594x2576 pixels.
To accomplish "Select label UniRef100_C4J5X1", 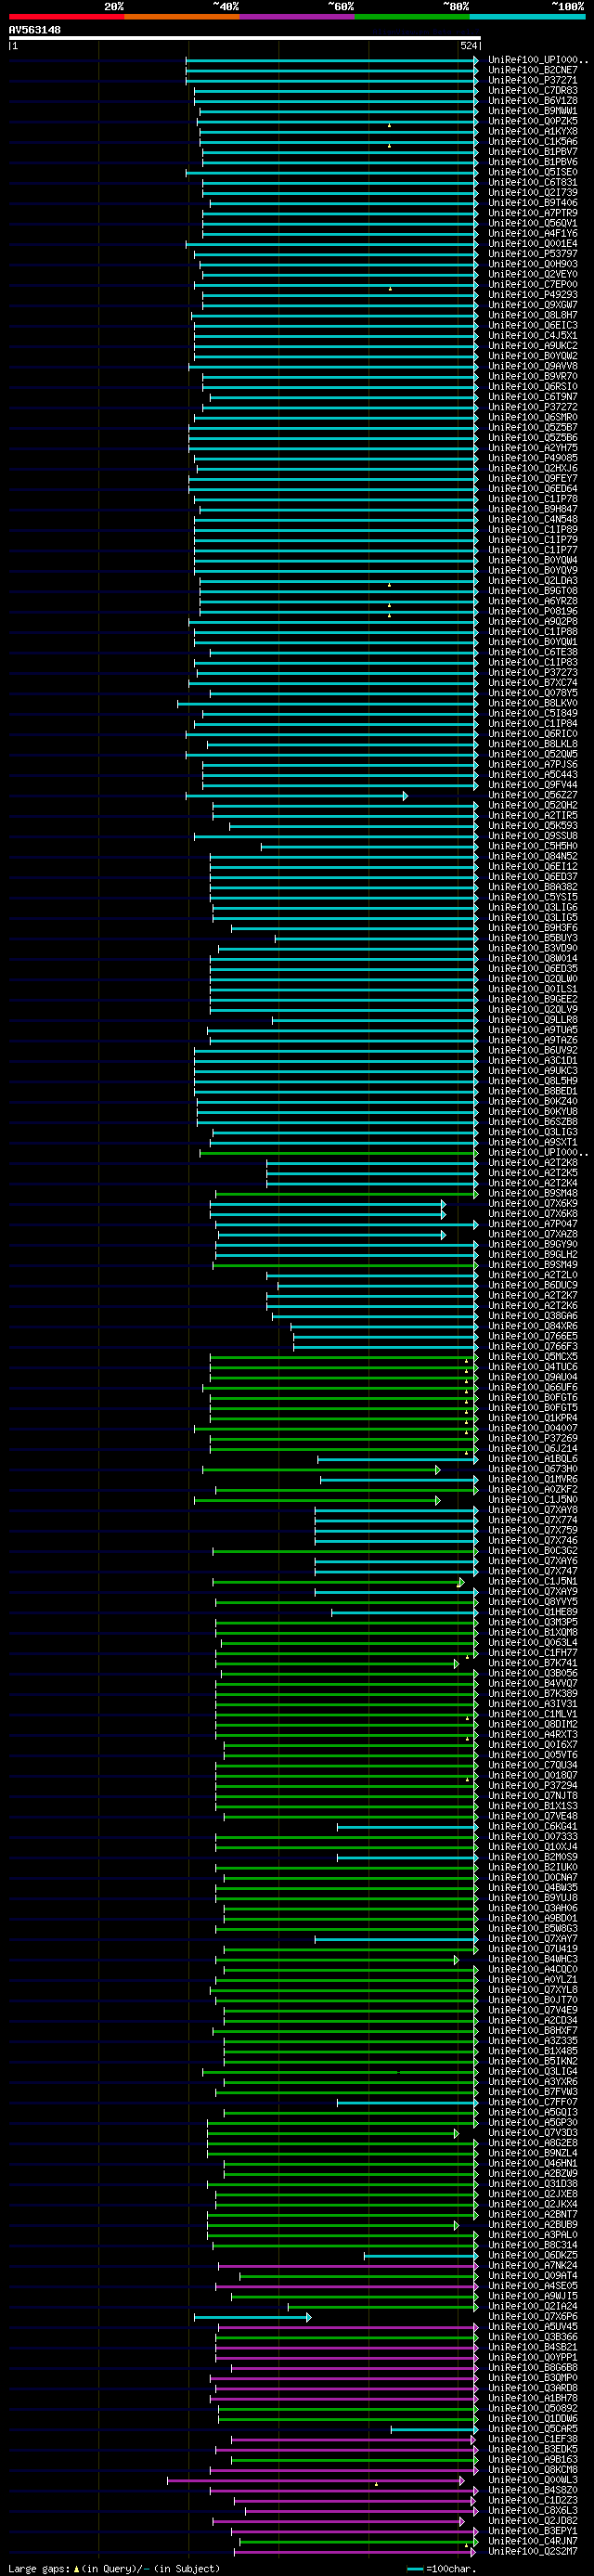I will [532, 336].
